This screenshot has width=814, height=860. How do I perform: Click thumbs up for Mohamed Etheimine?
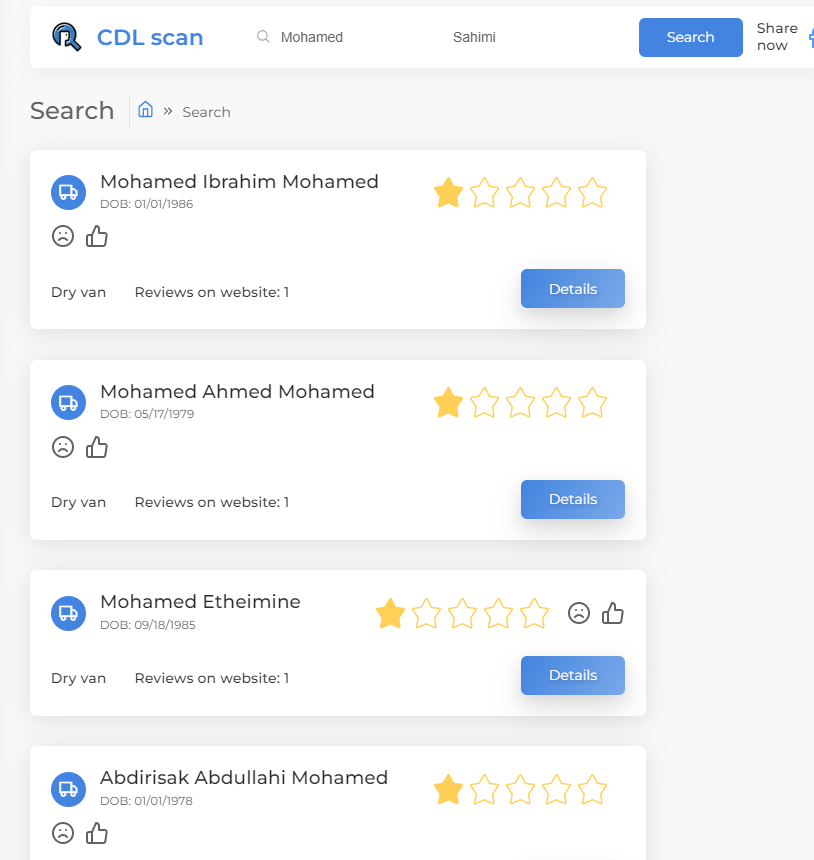click(x=613, y=613)
